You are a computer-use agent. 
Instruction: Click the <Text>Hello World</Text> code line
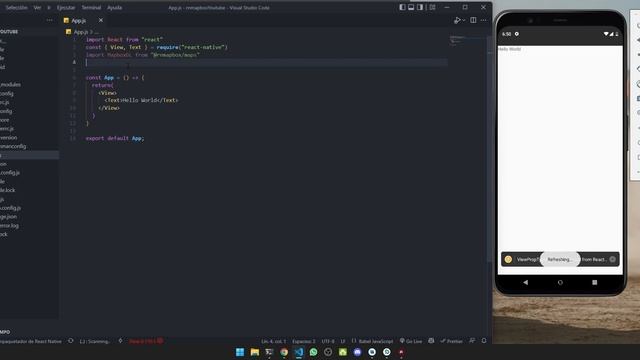141,100
